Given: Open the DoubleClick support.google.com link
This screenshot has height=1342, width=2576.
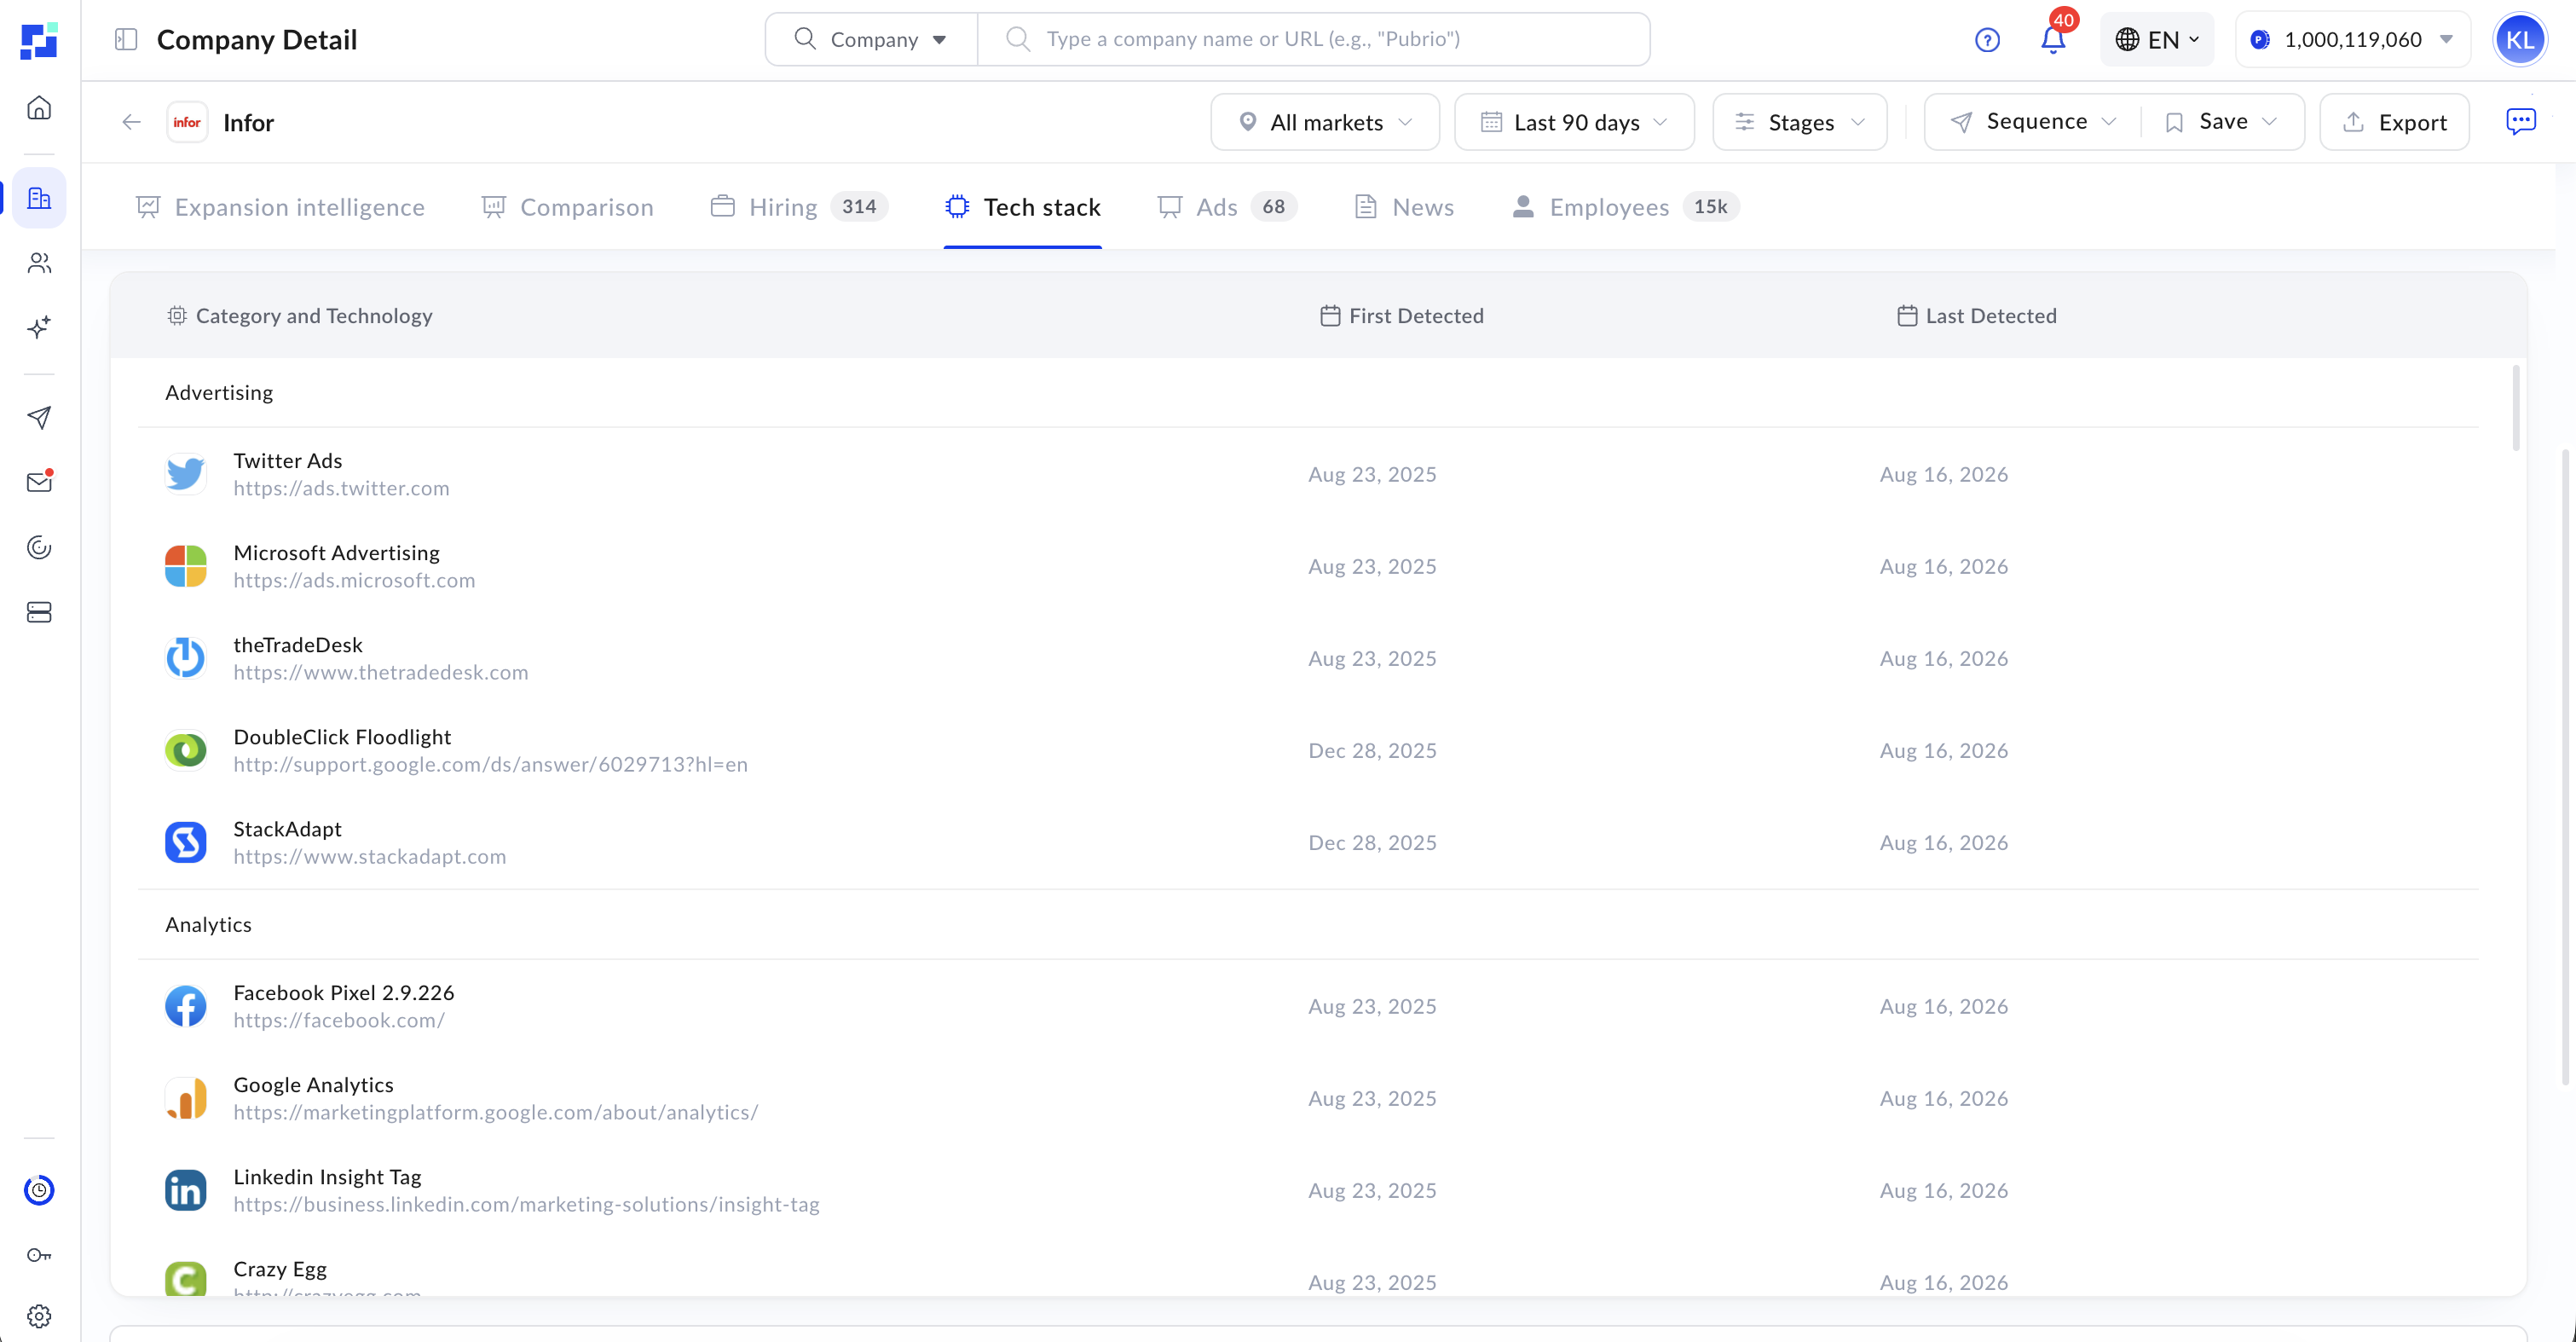Looking at the screenshot, I should (x=490, y=764).
